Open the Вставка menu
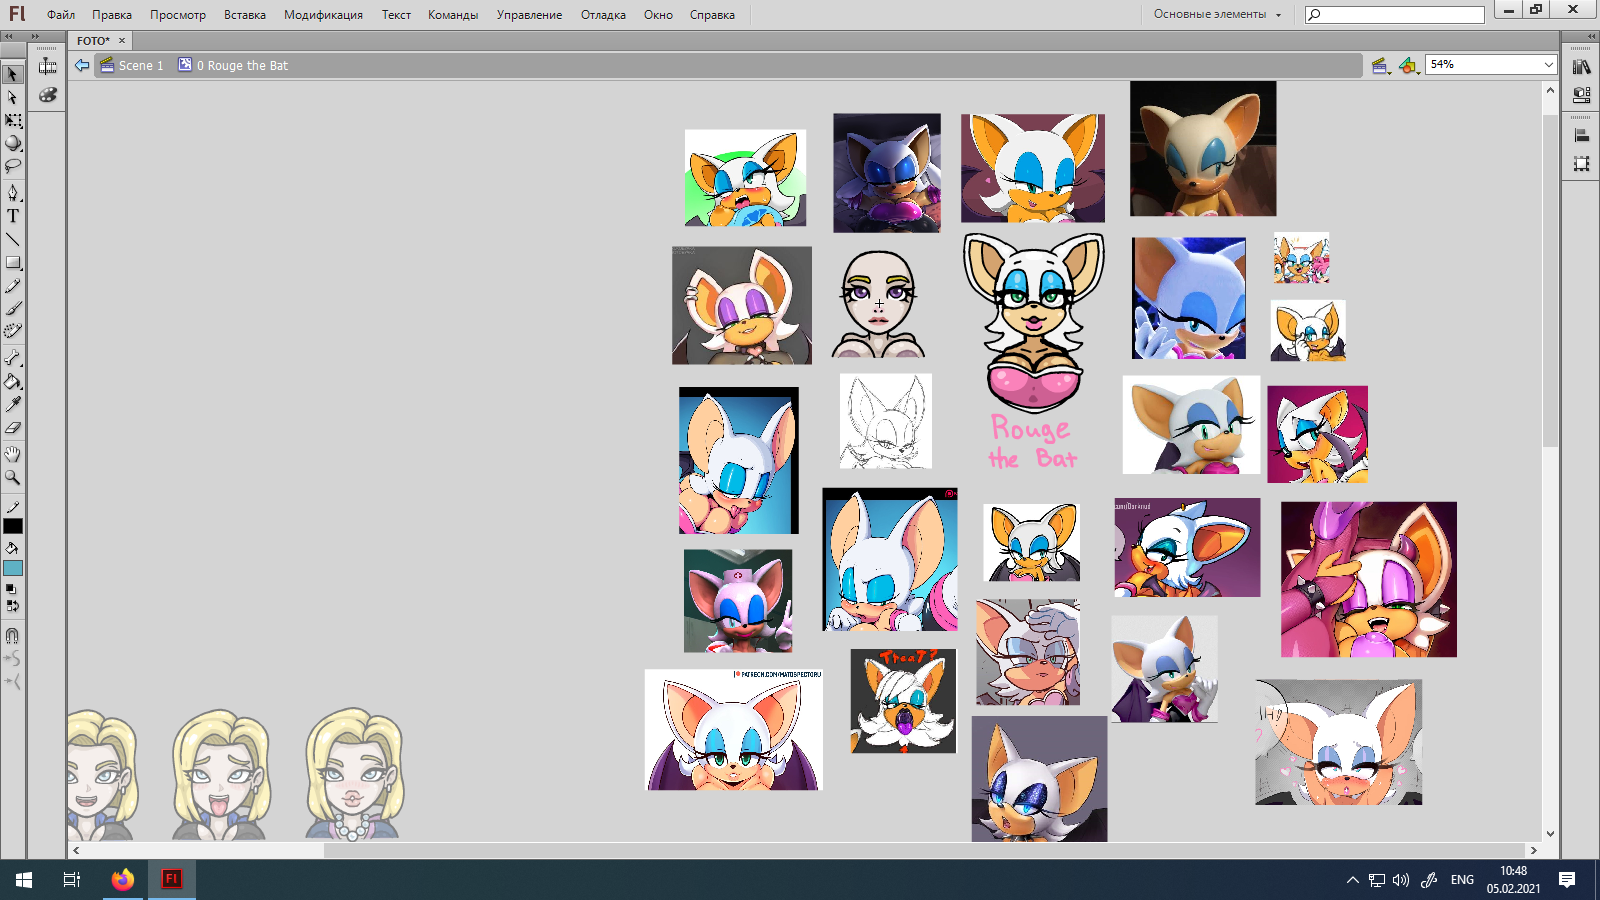Screen dimensions: 1600x900 (x=245, y=15)
